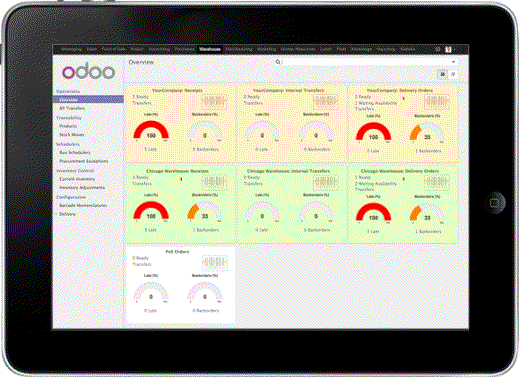
Task: Click Backorders gauge on Chicago Warehouse Receipts
Action: [x=205, y=211]
